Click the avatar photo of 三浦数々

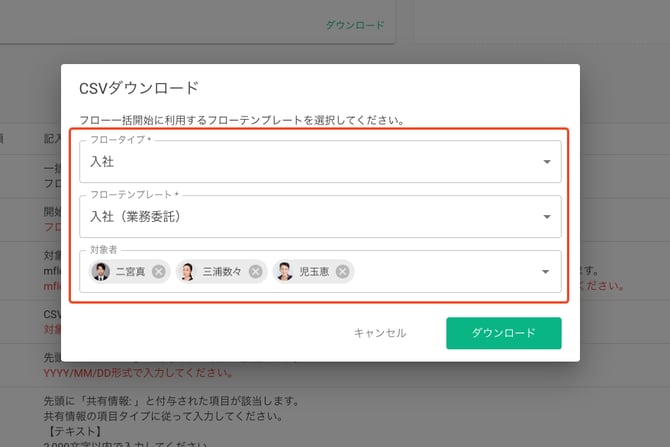click(188, 272)
